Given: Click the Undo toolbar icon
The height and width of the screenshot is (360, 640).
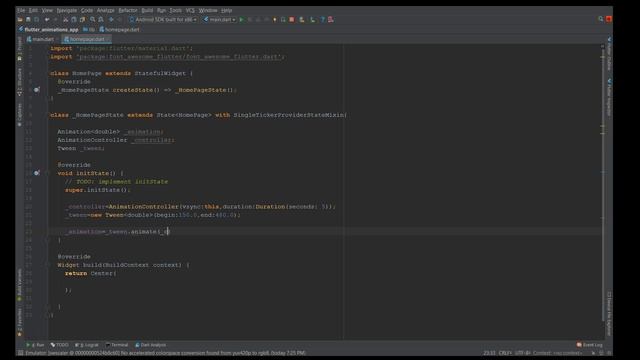Looking at the screenshot, I should 47,20.
